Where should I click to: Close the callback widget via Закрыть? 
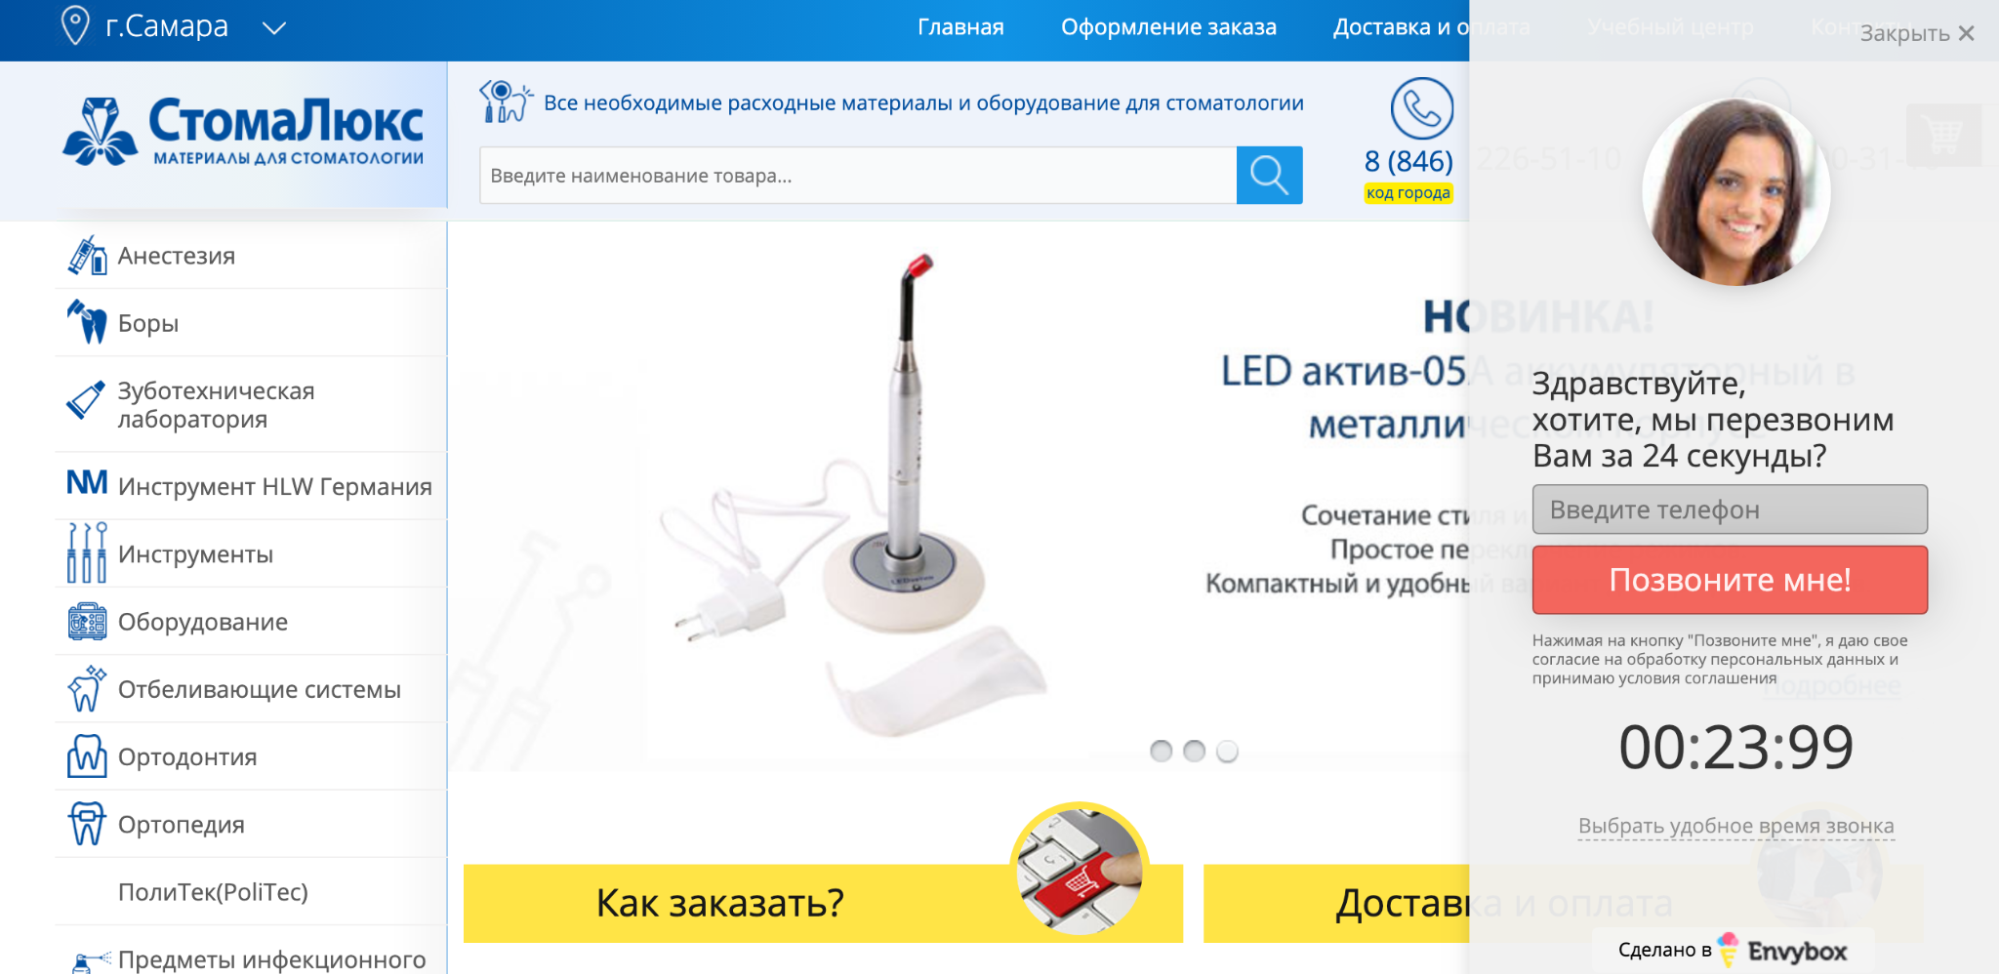click(x=1917, y=33)
